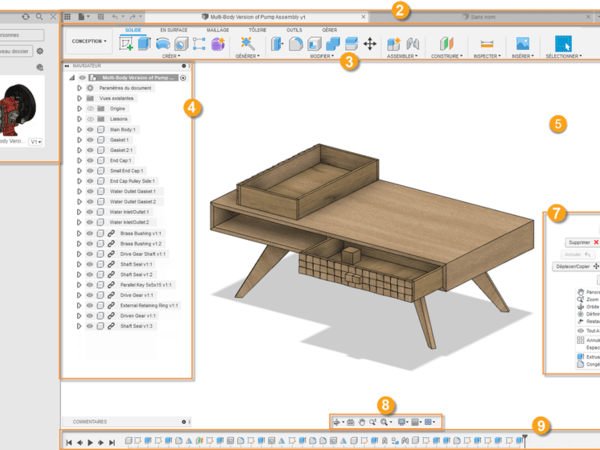Toggle visibility of Drive Gear v1:1
The width and height of the screenshot is (600, 450).
click(x=89, y=295)
